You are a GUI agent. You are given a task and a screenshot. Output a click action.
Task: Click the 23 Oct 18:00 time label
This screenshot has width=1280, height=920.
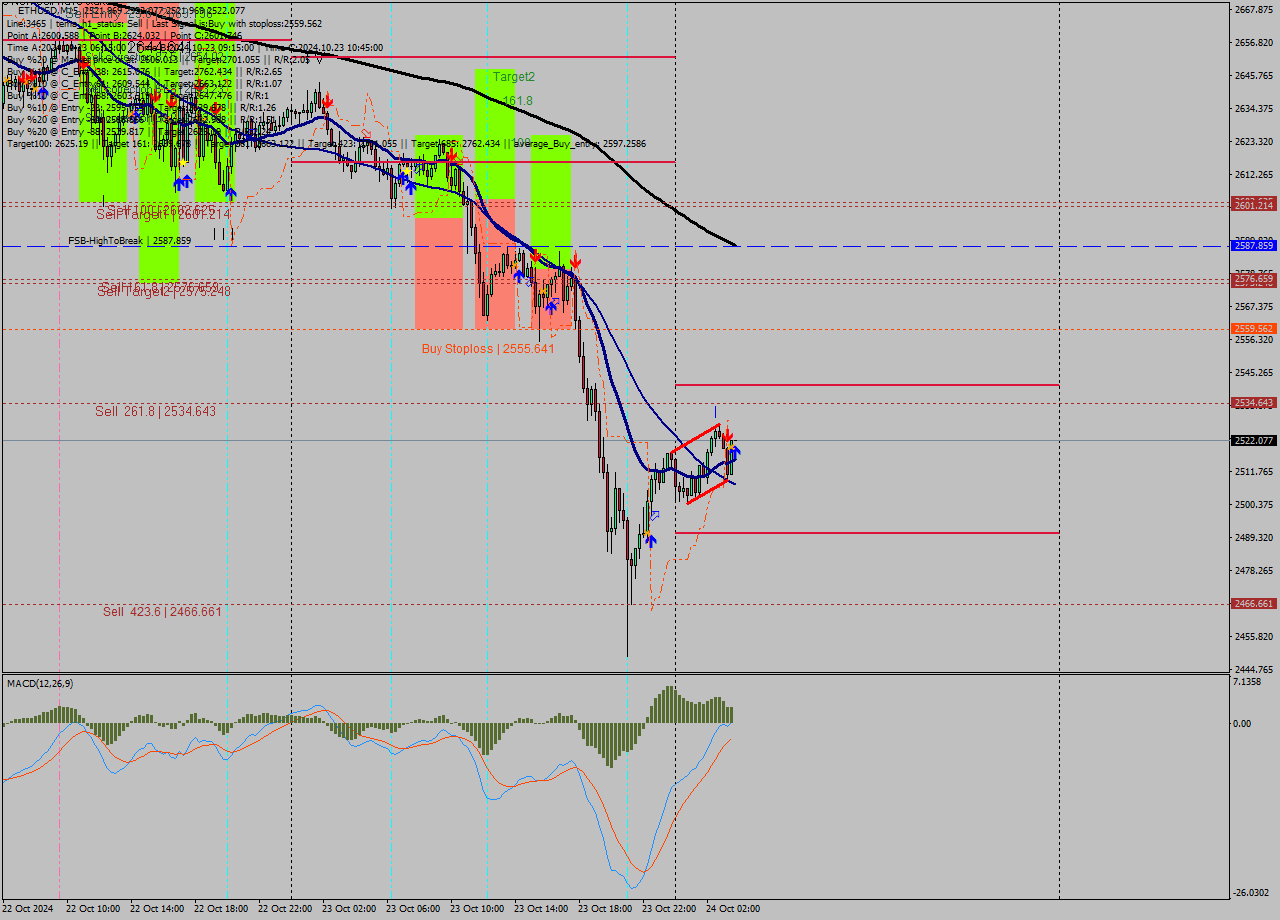point(605,909)
